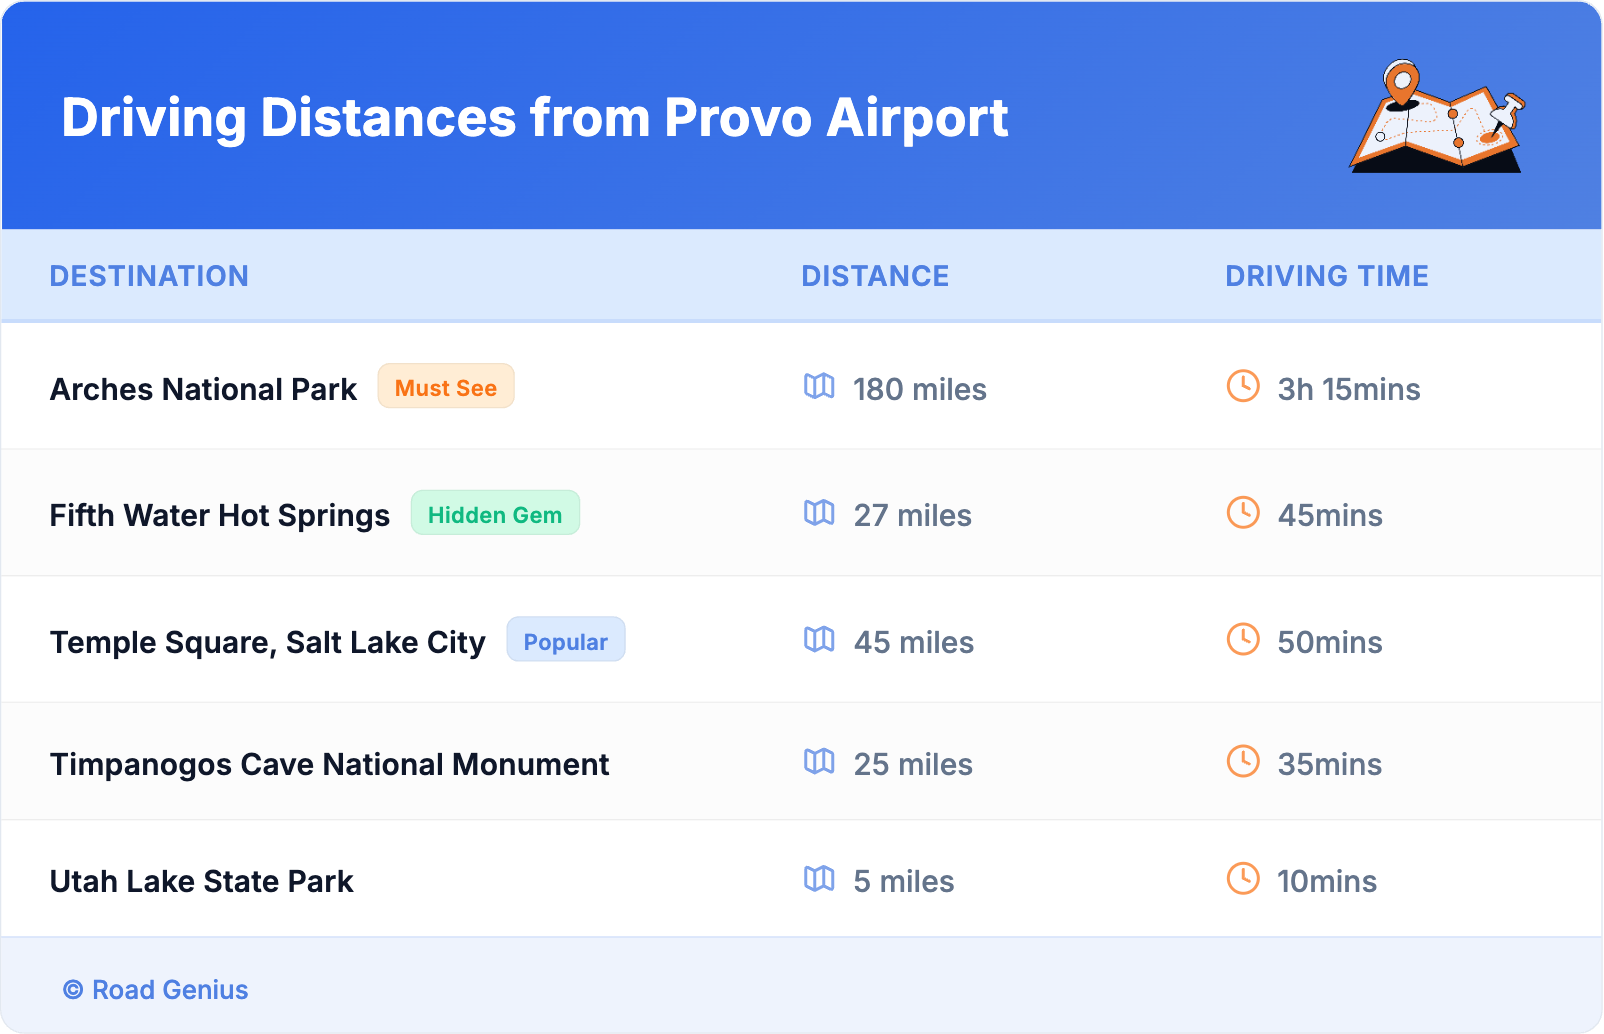Click the map icon beside 45 miles
This screenshot has width=1604, height=1034.
click(x=819, y=640)
